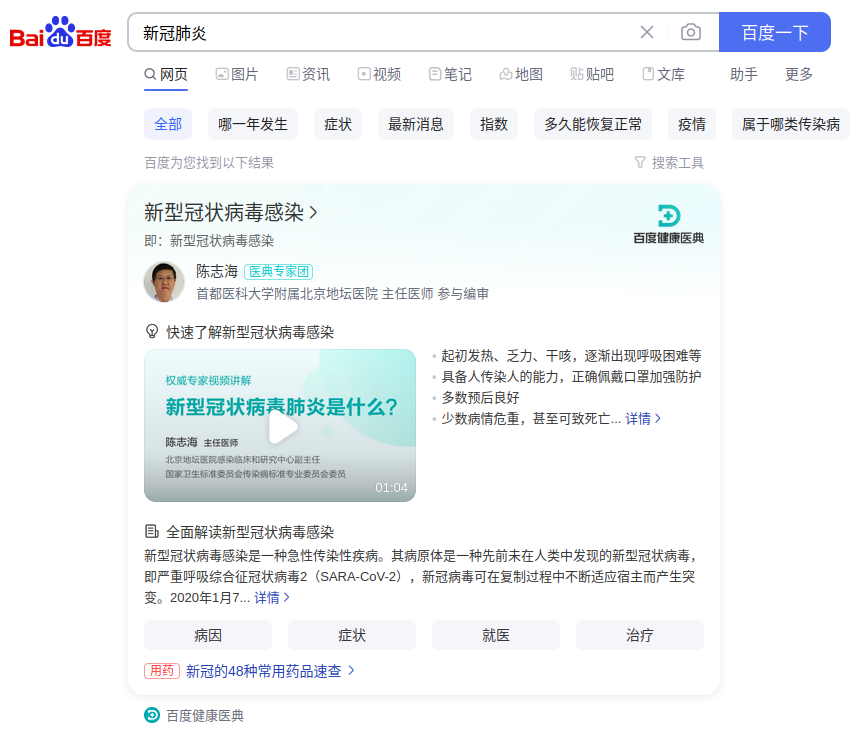Click the 百度健康医典 logo in card
Viewport: 856px width, 734px height.
pos(668,224)
